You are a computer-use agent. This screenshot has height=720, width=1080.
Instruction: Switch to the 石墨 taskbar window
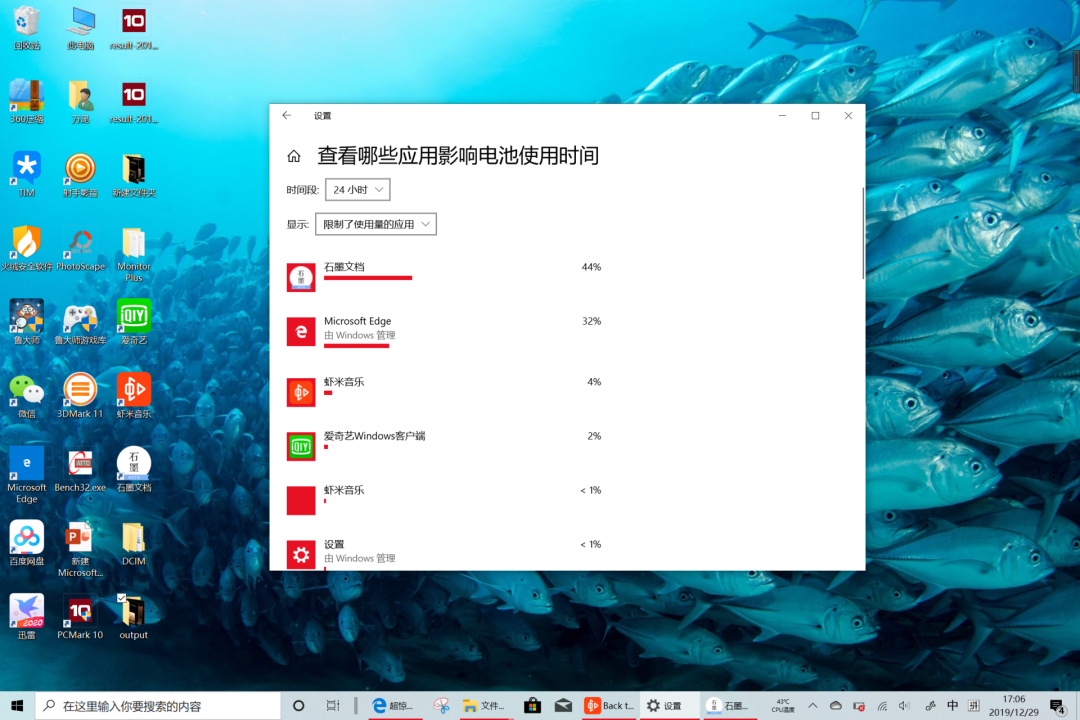(730, 706)
